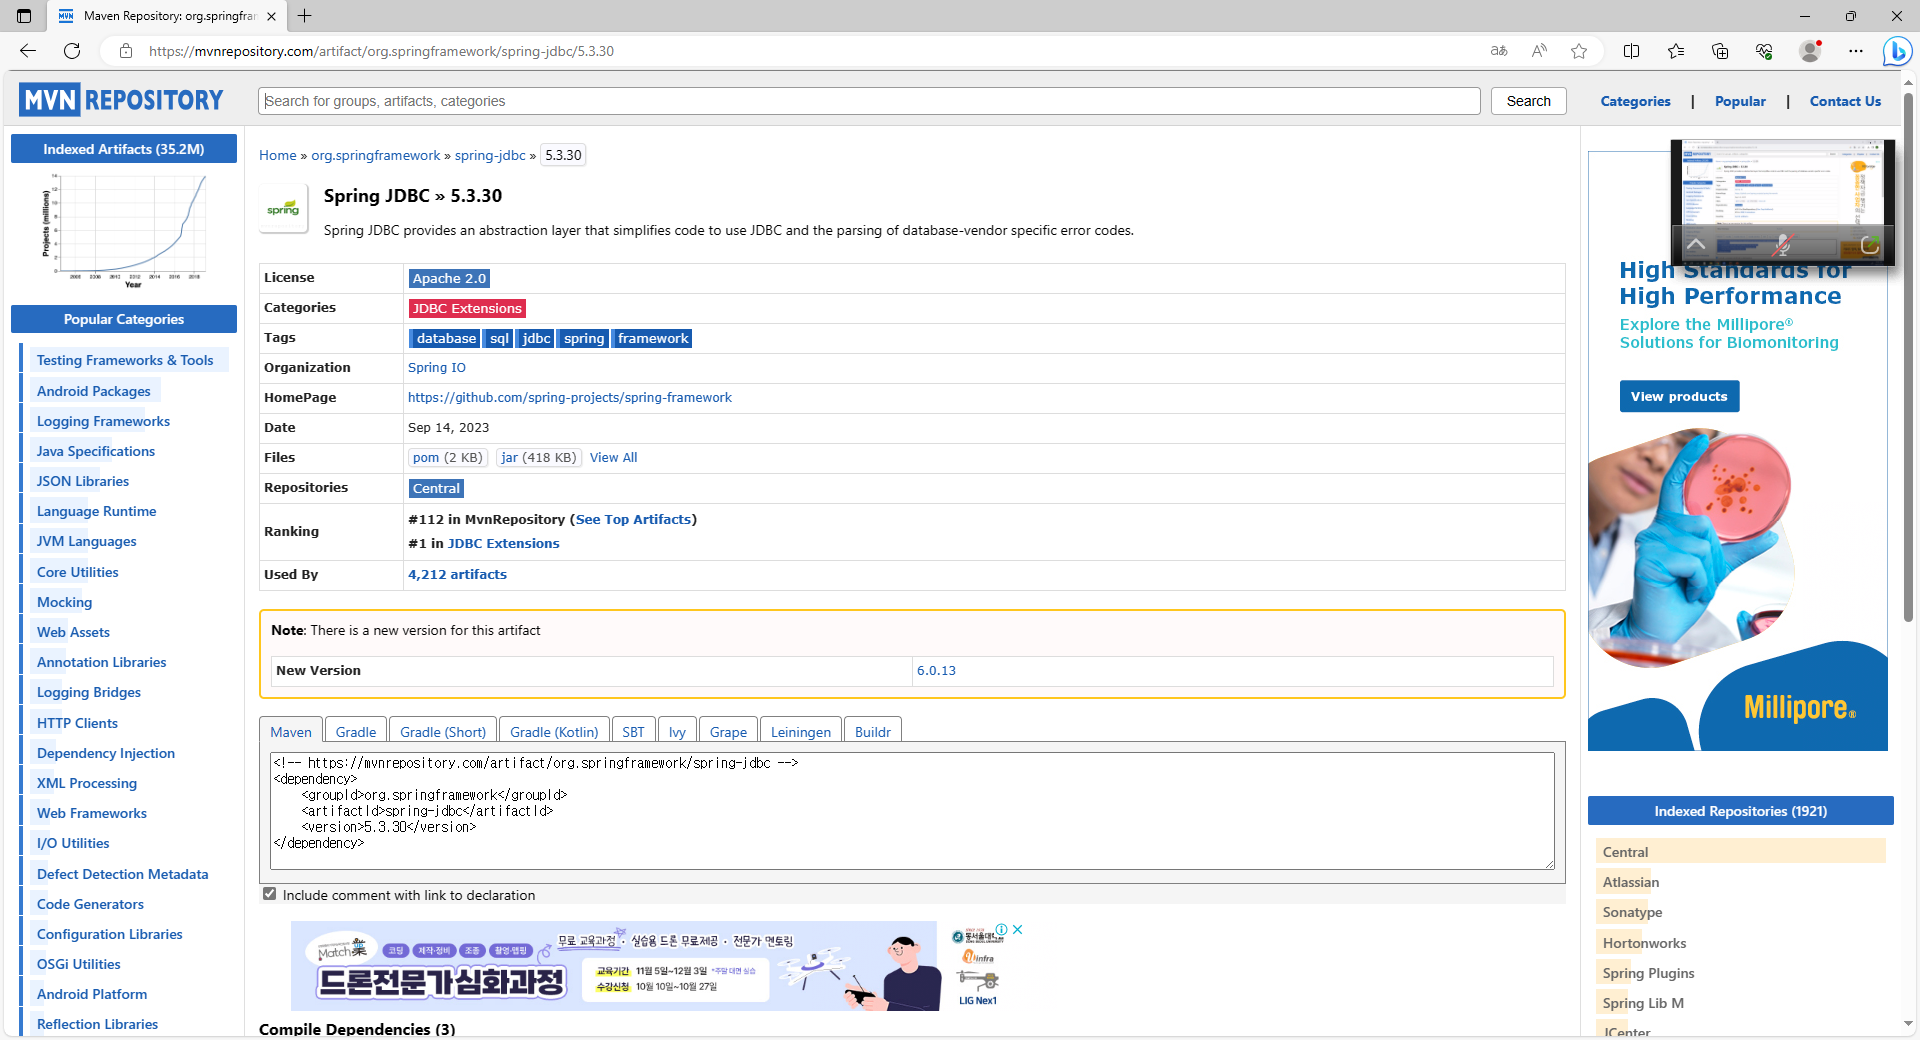The image size is (1920, 1040).
Task: Switch to the SBT tab
Action: point(633,732)
